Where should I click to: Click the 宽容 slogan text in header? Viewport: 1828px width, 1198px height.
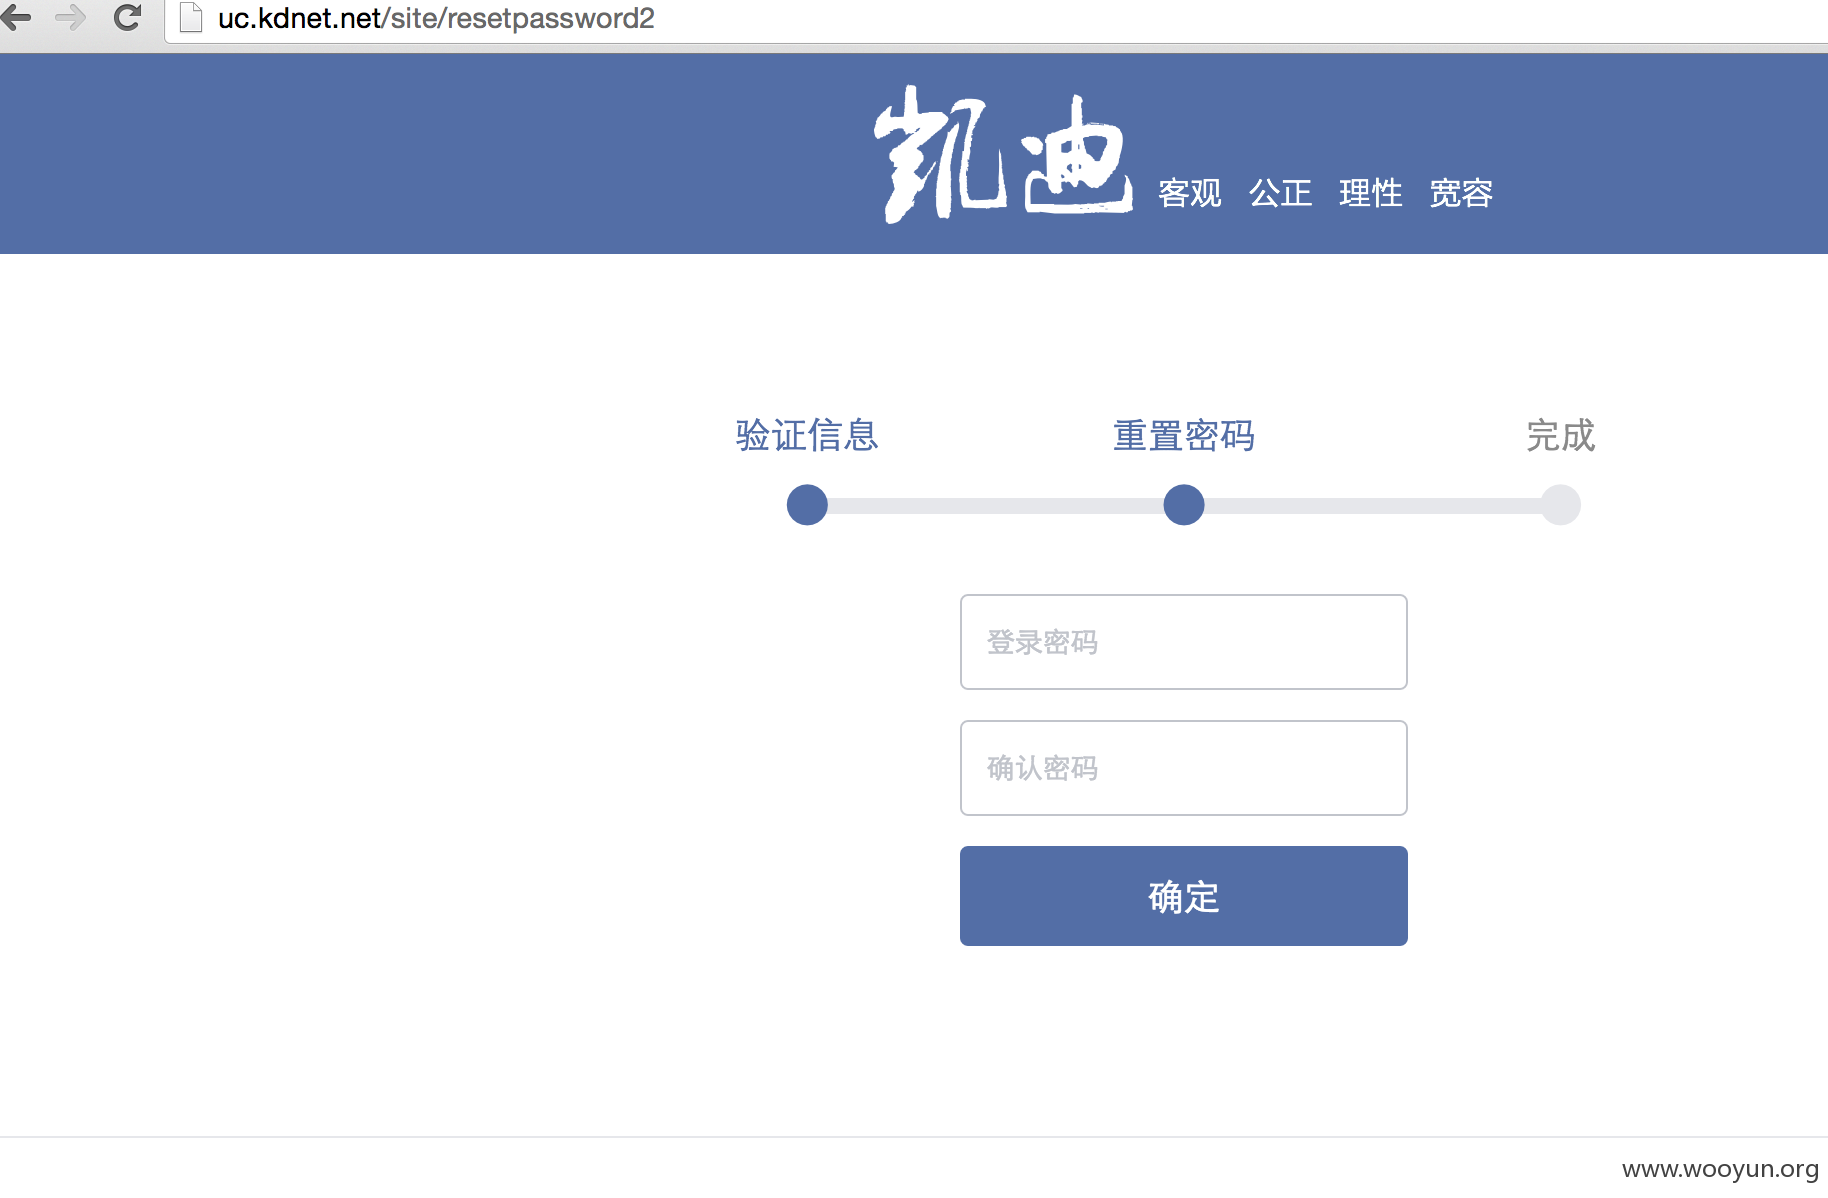(x=1461, y=193)
